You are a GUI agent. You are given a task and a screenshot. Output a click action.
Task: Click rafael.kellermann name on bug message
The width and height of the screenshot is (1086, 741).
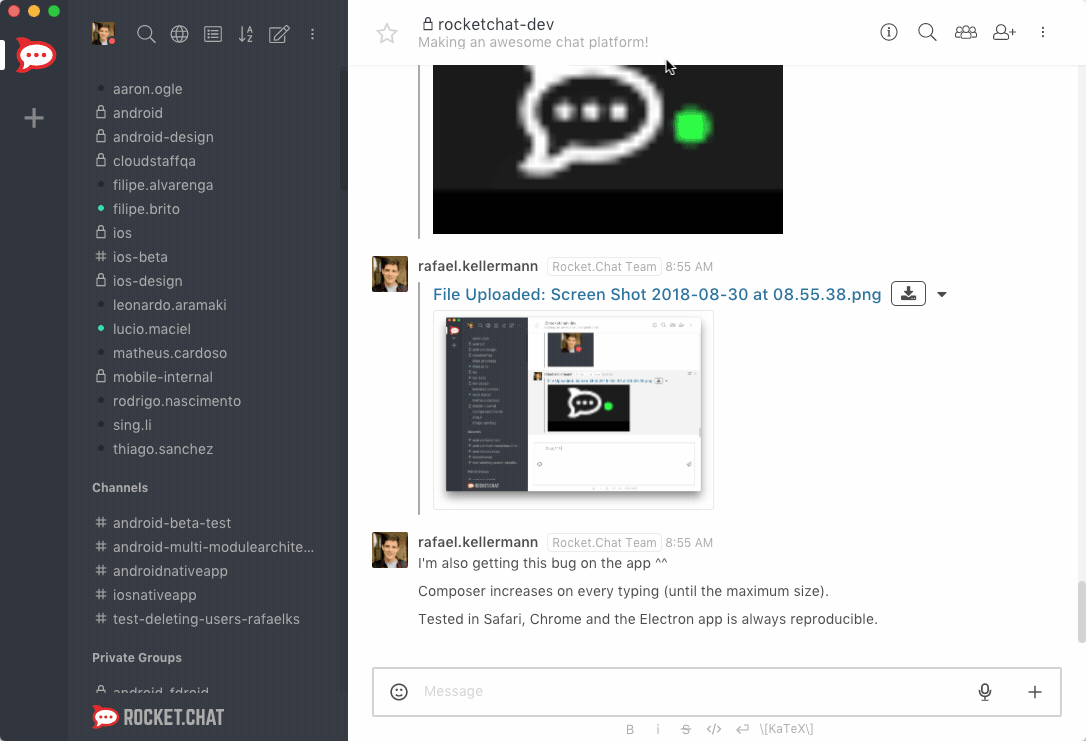tap(478, 542)
